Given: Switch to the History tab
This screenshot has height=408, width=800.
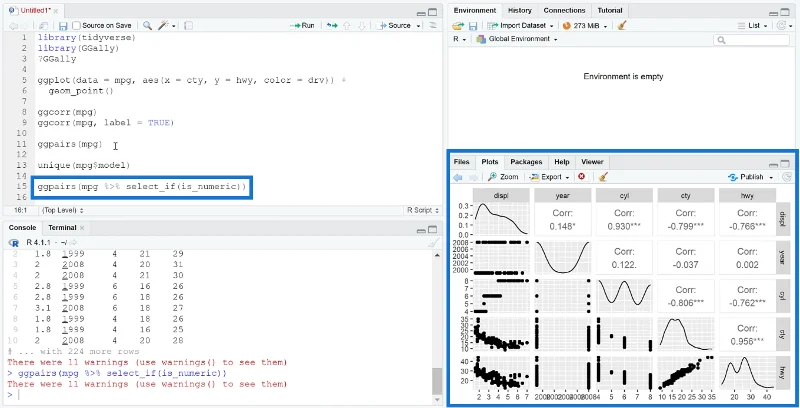Looking at the screenshot, I should click(x=519, y=10).
